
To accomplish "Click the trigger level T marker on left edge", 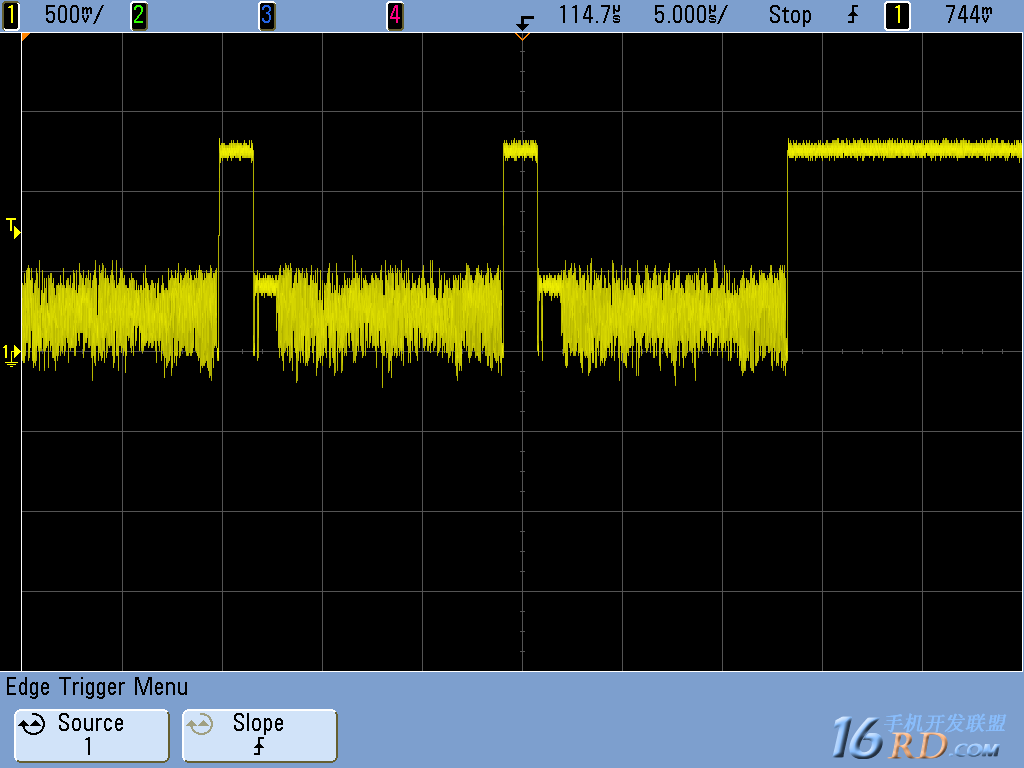I will coord(13,229).
